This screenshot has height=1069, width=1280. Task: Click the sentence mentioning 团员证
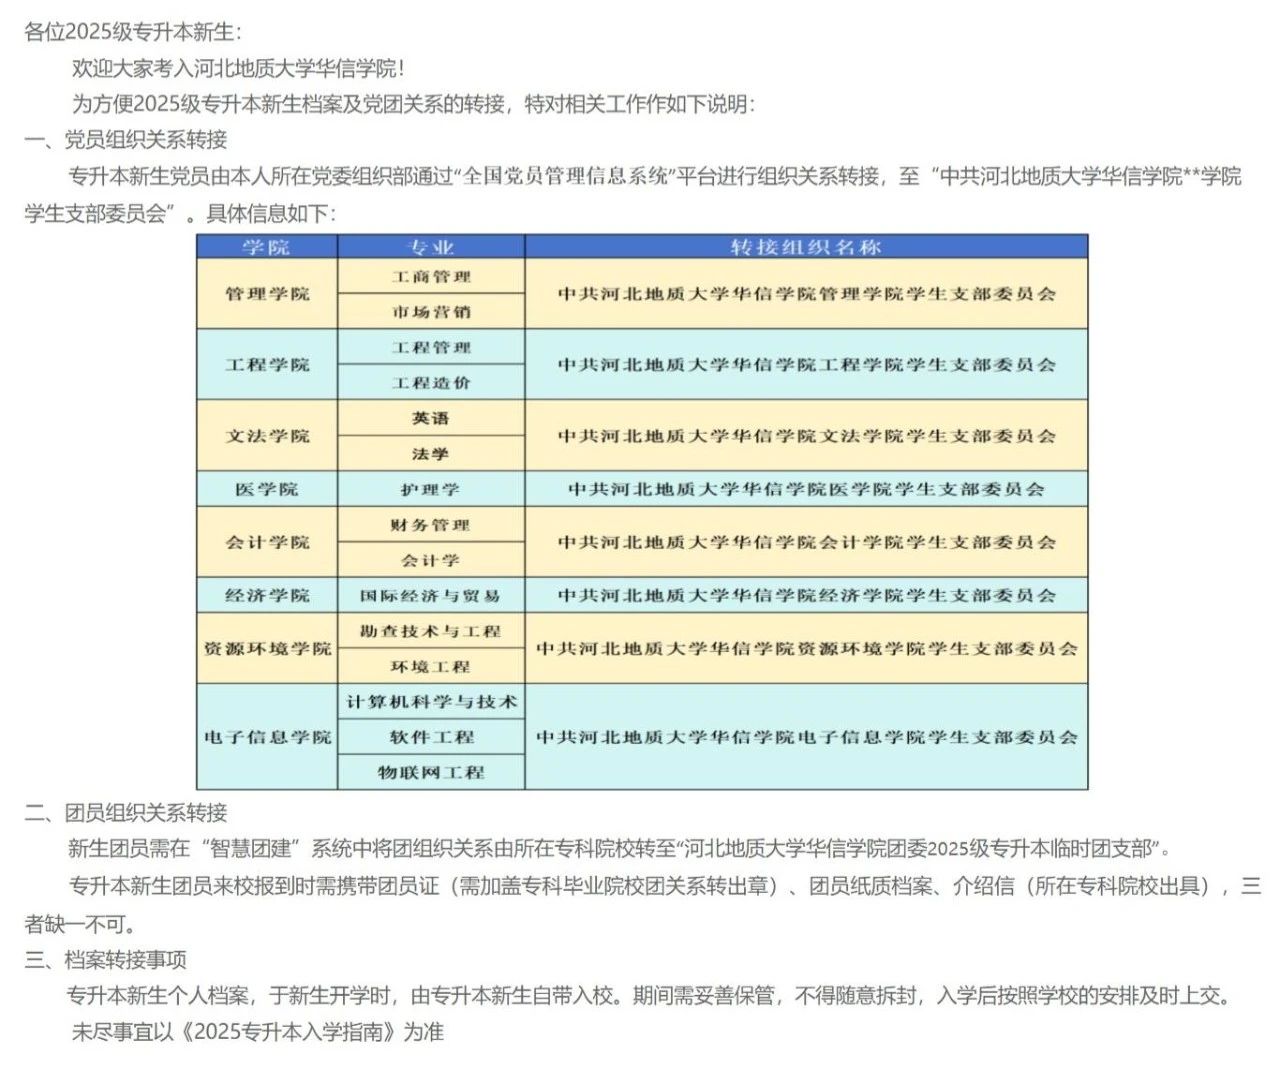(643, 904)
